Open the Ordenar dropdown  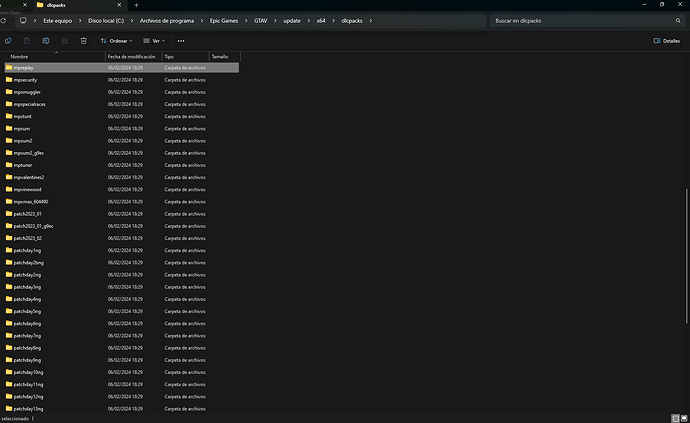117,41
